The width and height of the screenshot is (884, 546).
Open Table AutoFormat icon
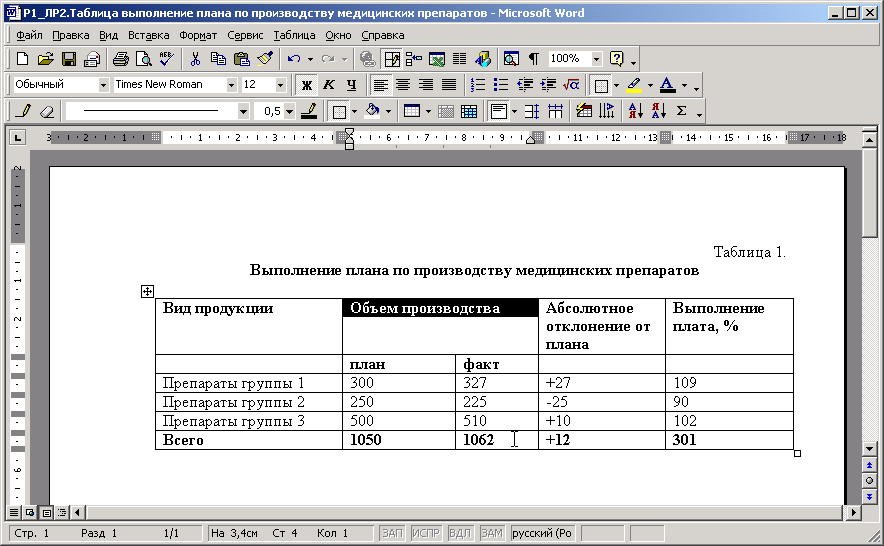[x=584, y=111]
